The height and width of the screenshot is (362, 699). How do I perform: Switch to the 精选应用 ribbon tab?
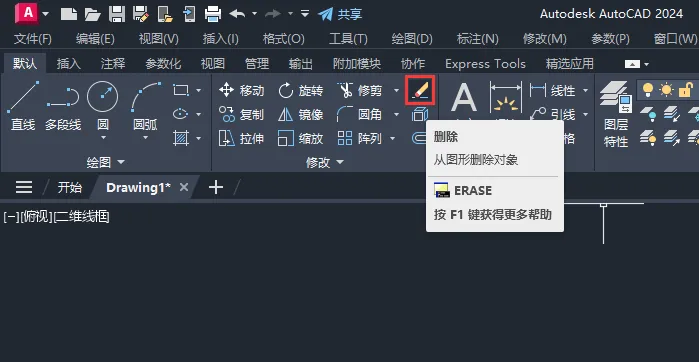[x=570, y=64]
